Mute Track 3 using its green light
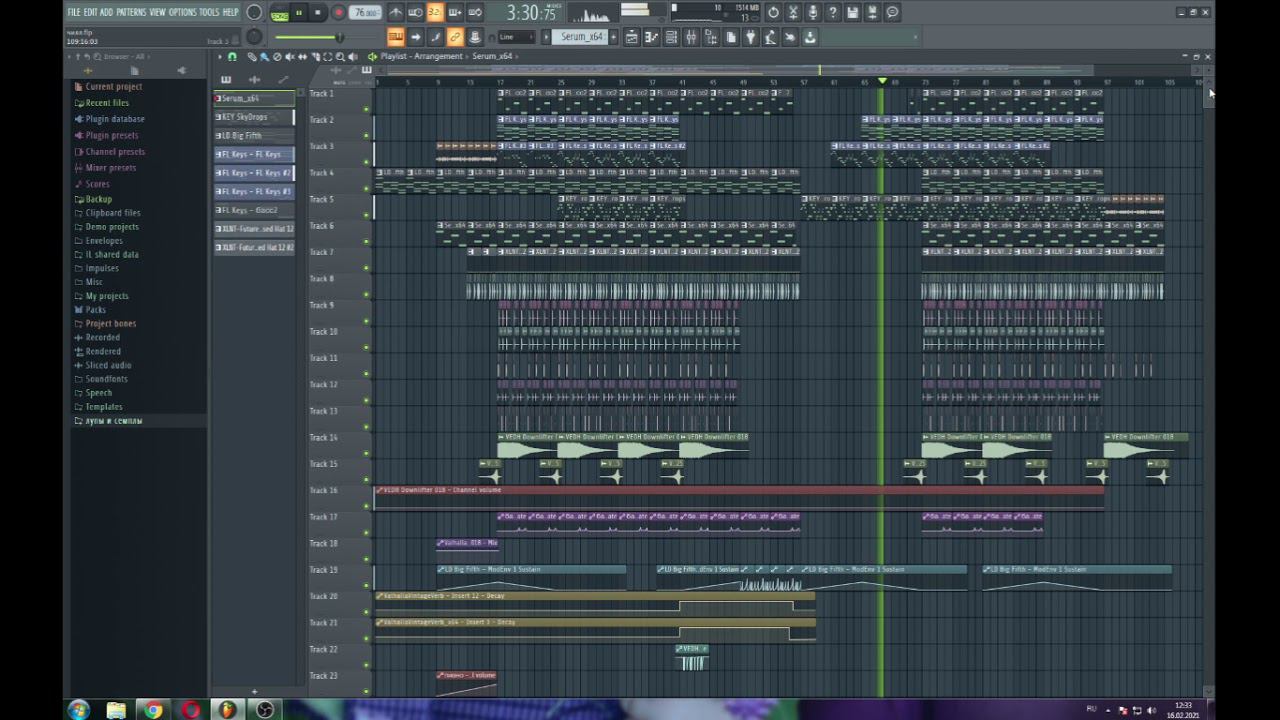 pyautogui.click(x=366, y=161)
